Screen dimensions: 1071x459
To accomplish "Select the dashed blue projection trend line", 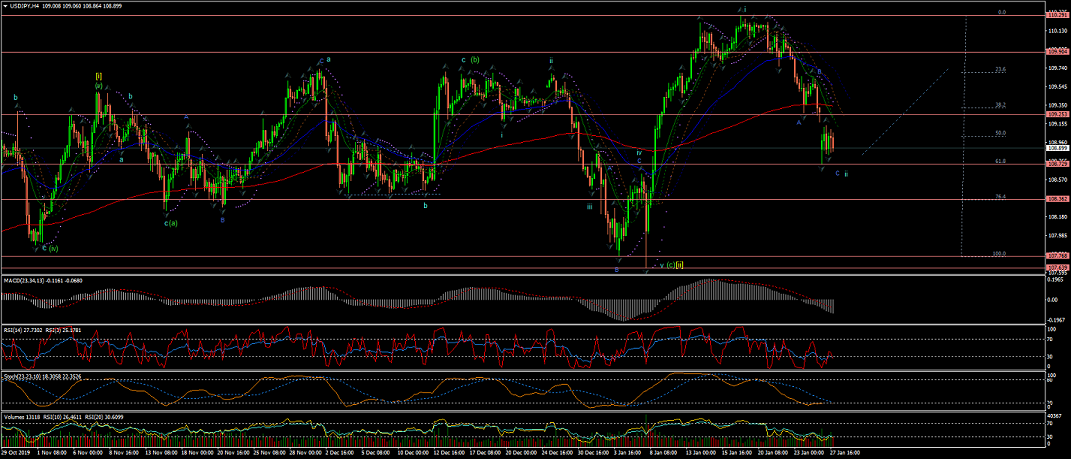I will coord(905,111).
